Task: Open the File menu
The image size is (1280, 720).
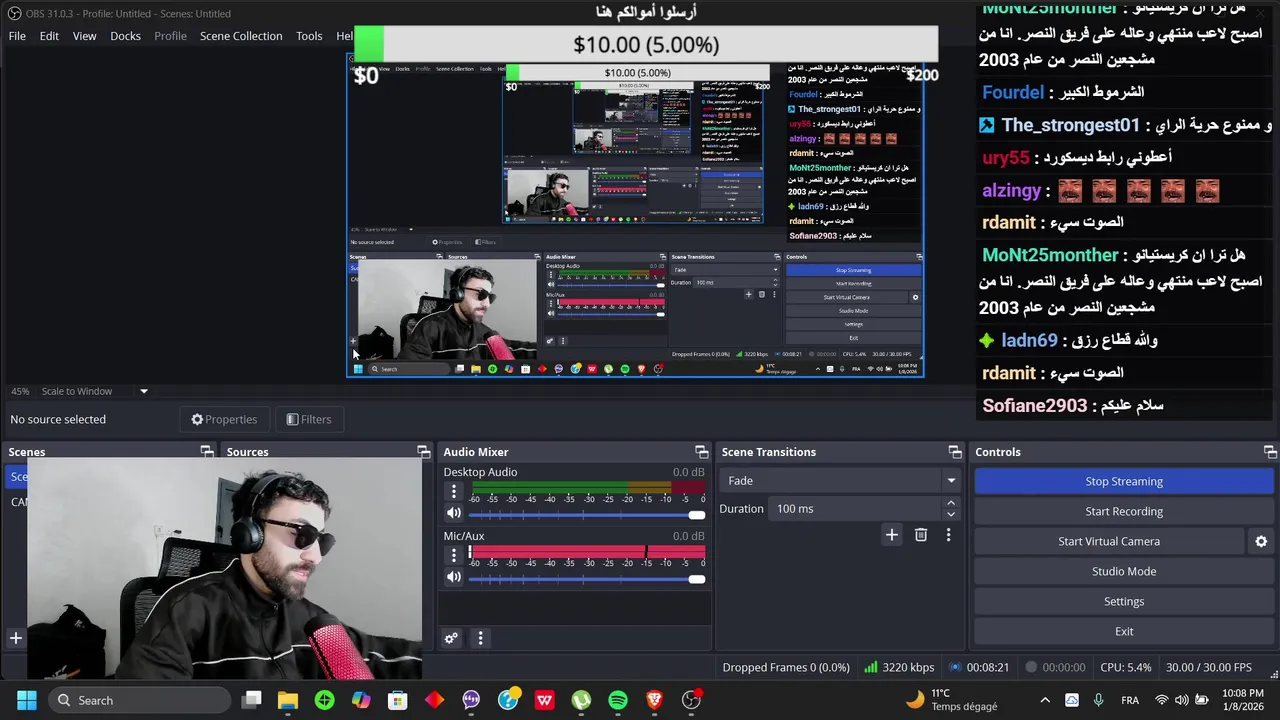Action: click(x=17, y=36)
